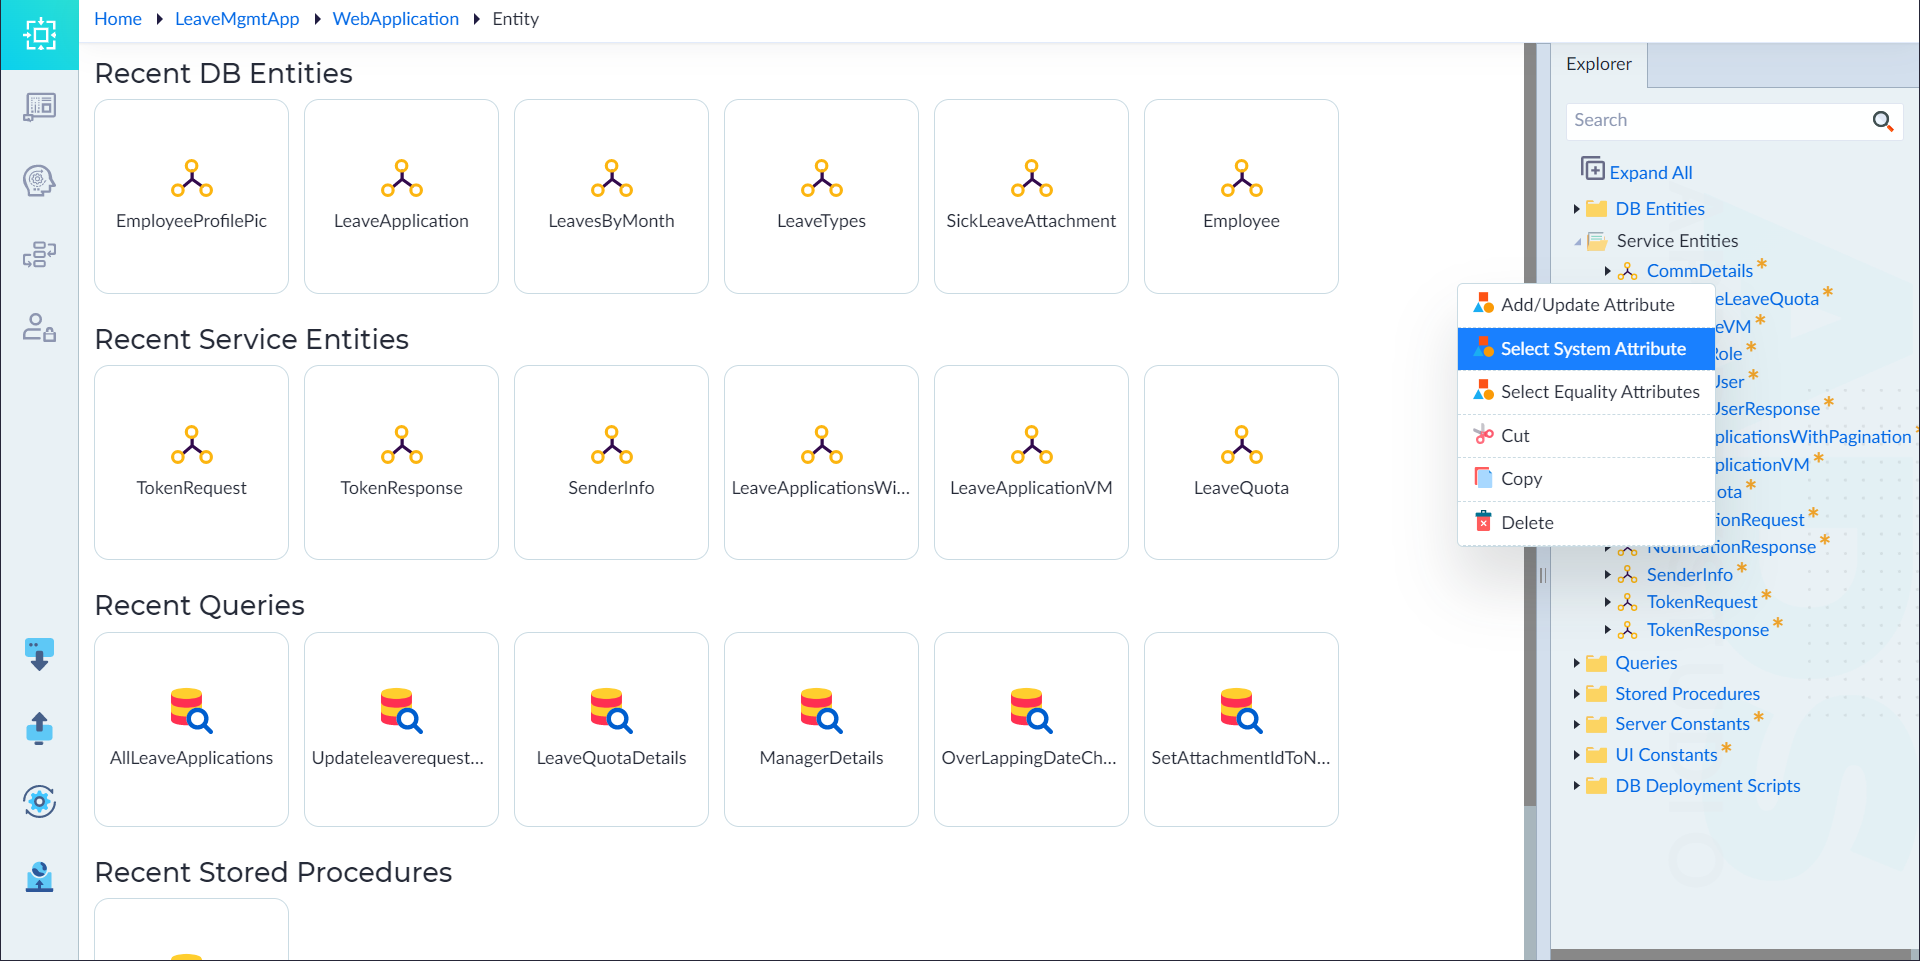The image size is (1920, 961).
Task: Expand the DB Entities folder arrow
Action: [1576, 209]
